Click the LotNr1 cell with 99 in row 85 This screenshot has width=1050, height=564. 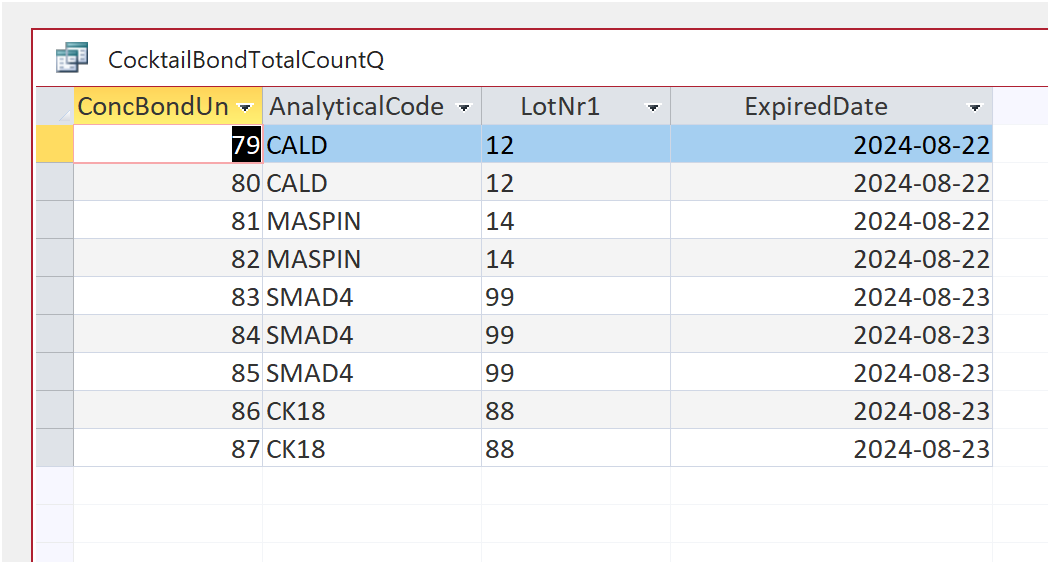coord(576,372)
